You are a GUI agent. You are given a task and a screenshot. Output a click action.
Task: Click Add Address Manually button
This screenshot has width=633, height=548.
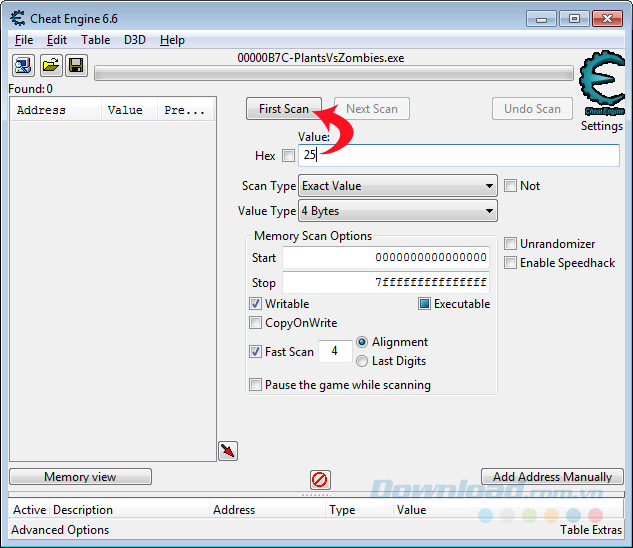click(x=552, y=477)
